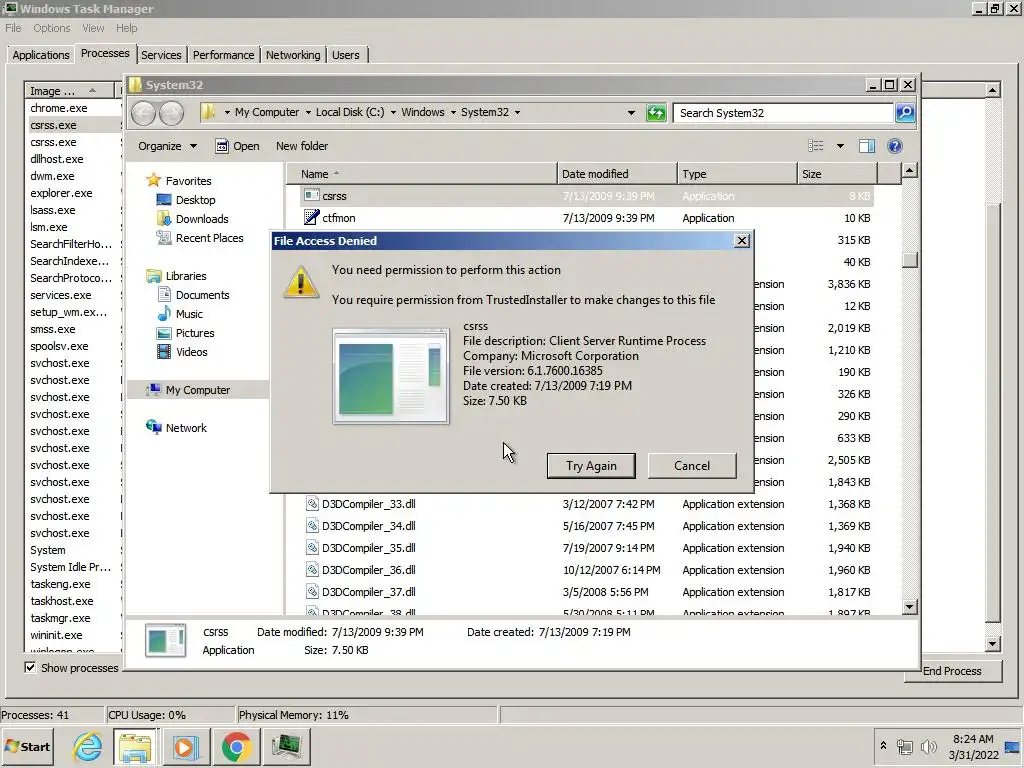
Task: Toggle Show processes from all users checkbox
Action: pos(30,667)
